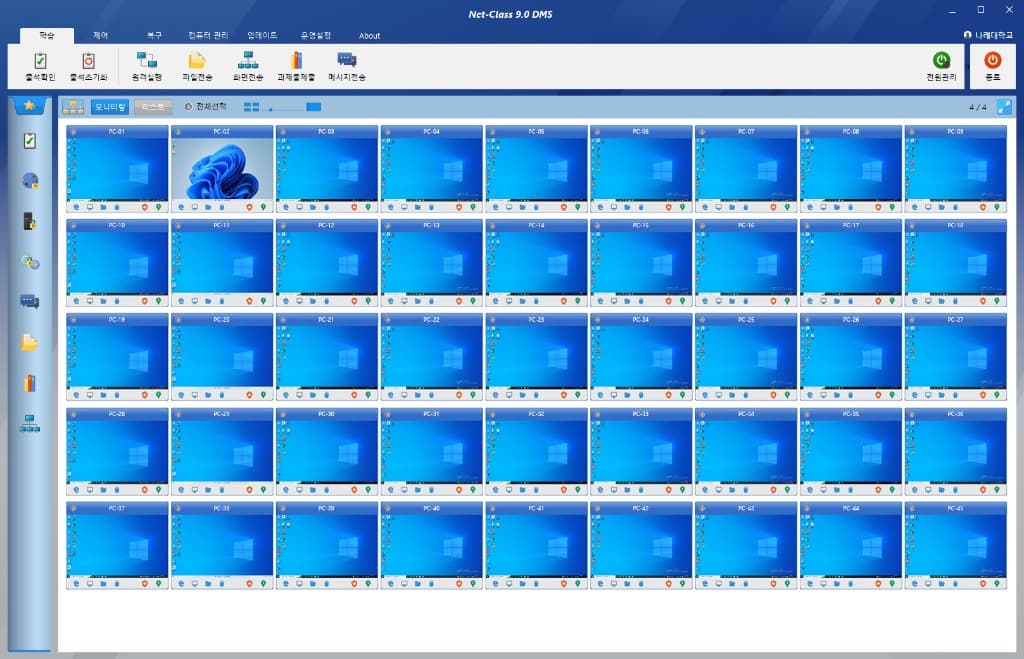Click the red 종료 exit button

992,66
